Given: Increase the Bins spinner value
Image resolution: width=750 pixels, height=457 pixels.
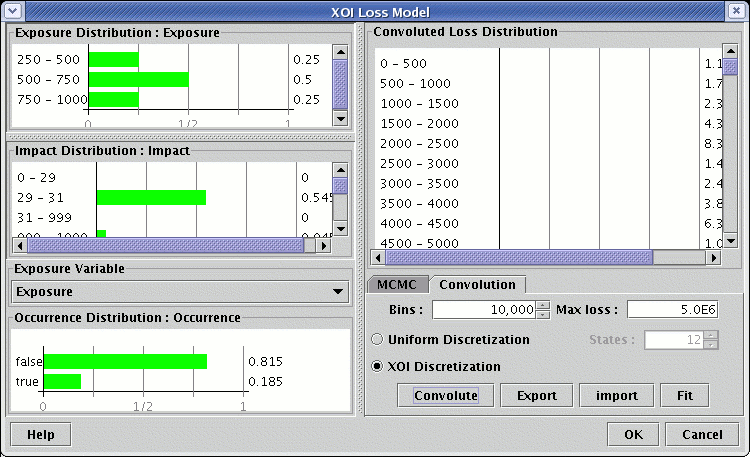Looking at the screenshot, I should pos(542,305).
